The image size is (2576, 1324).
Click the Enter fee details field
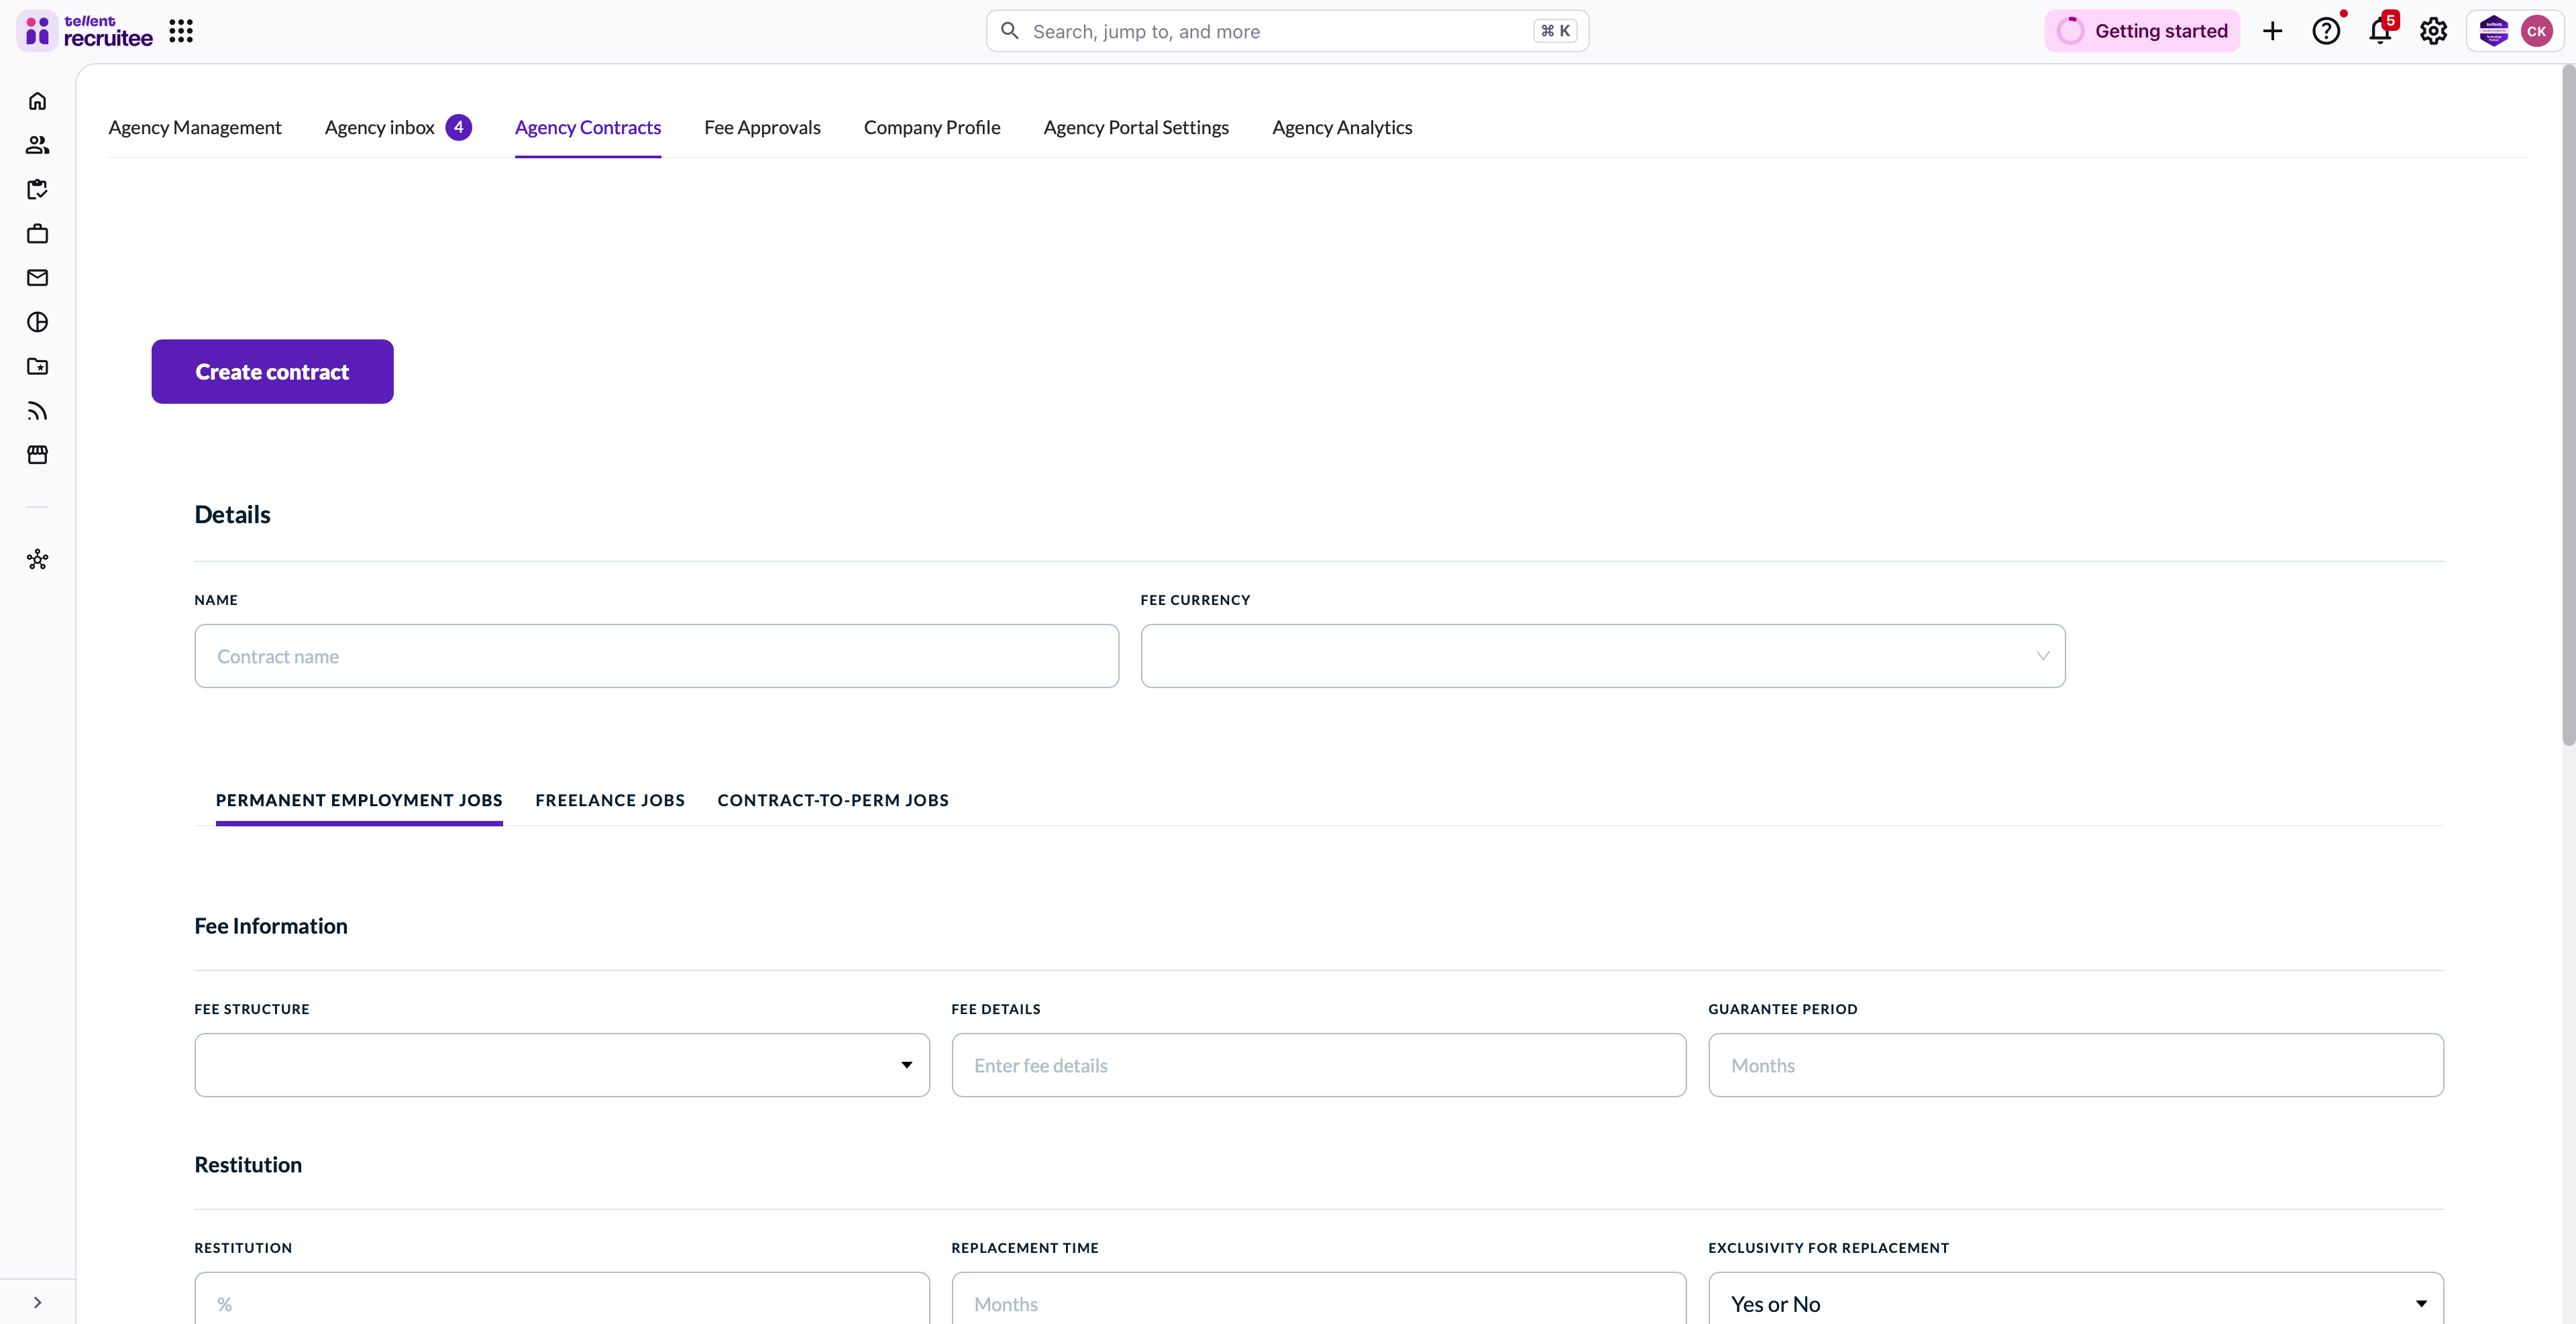(x=1319, y=1065)
